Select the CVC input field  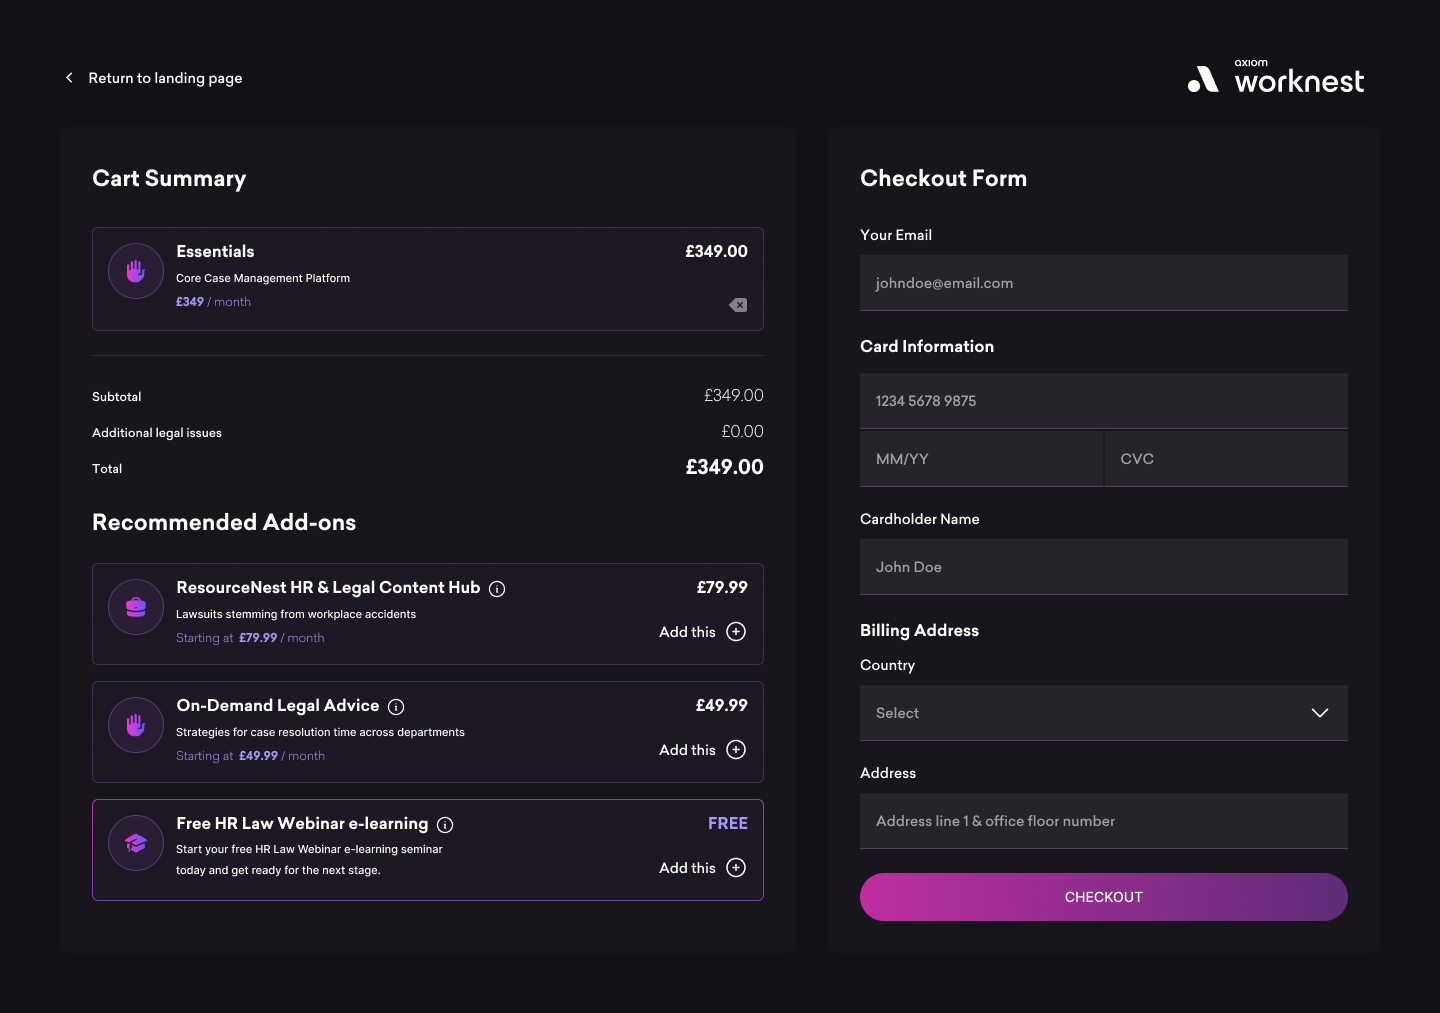1226,459
